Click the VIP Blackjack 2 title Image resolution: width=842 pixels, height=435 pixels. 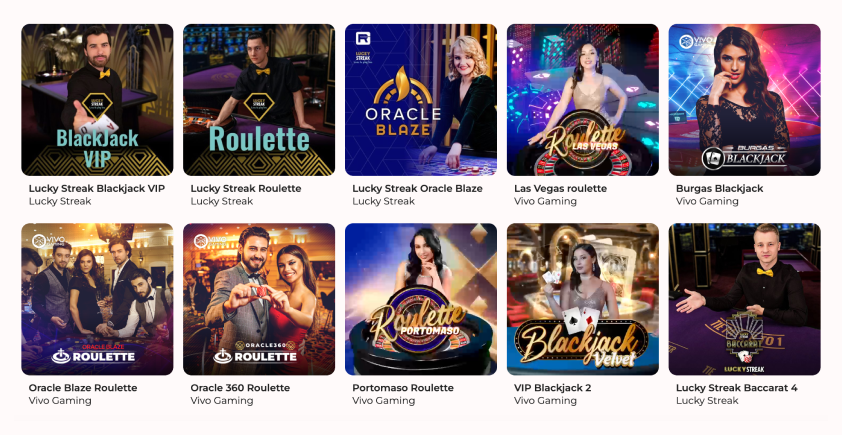553,388
